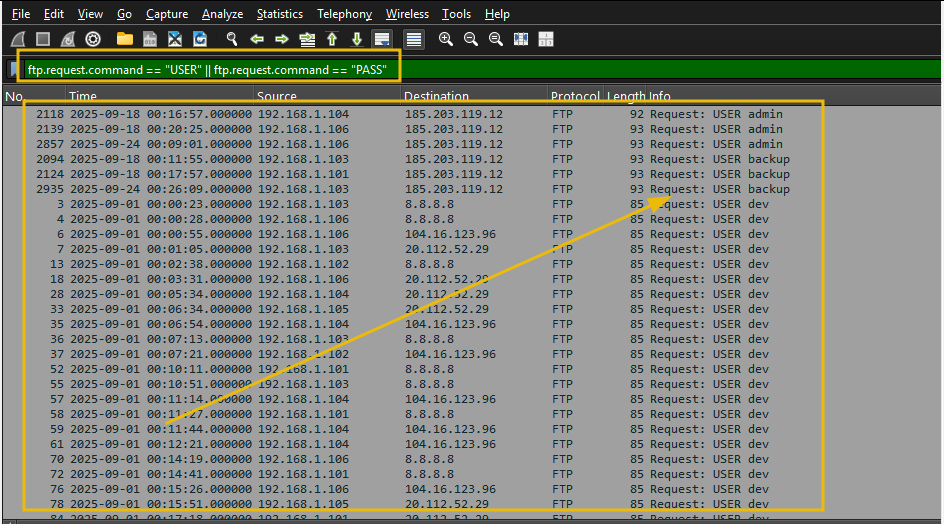Click the Protocol column header

[575, 97]
